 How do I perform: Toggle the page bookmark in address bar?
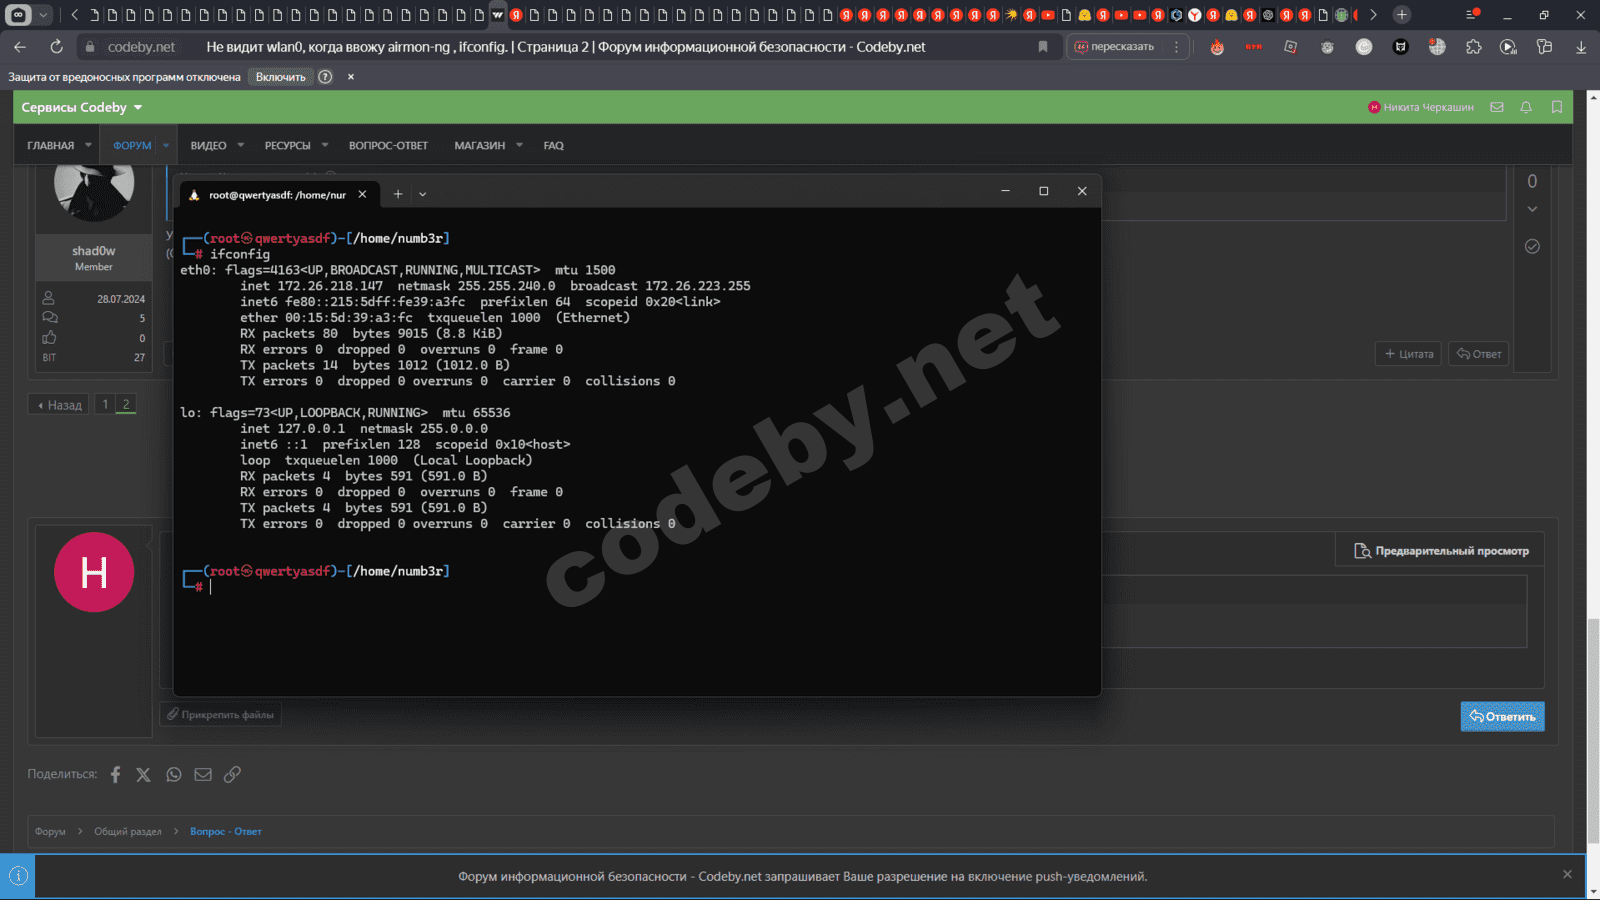(1043, 47)
